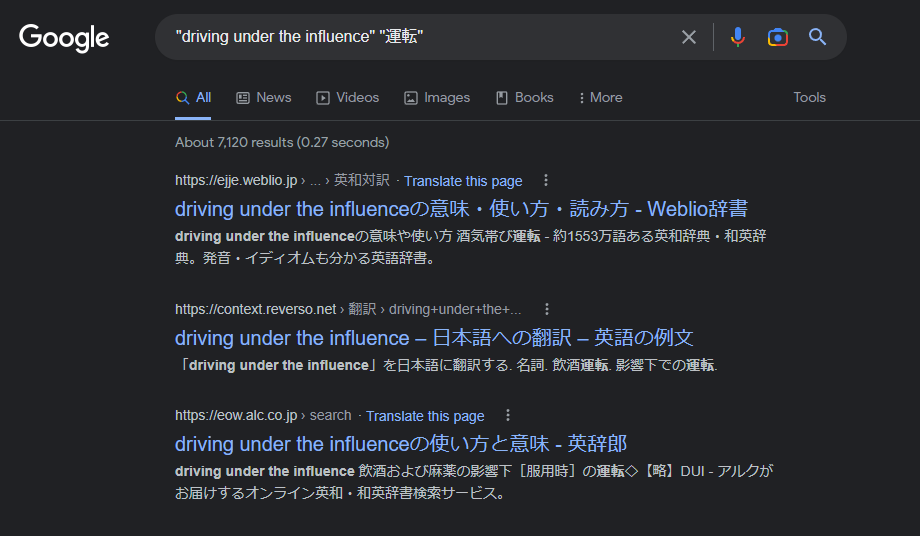The height and width of the screenshot is (536, 920).
Task: Open the 英辞郎 driving under the influence result
Action: (x=401, y=444)
